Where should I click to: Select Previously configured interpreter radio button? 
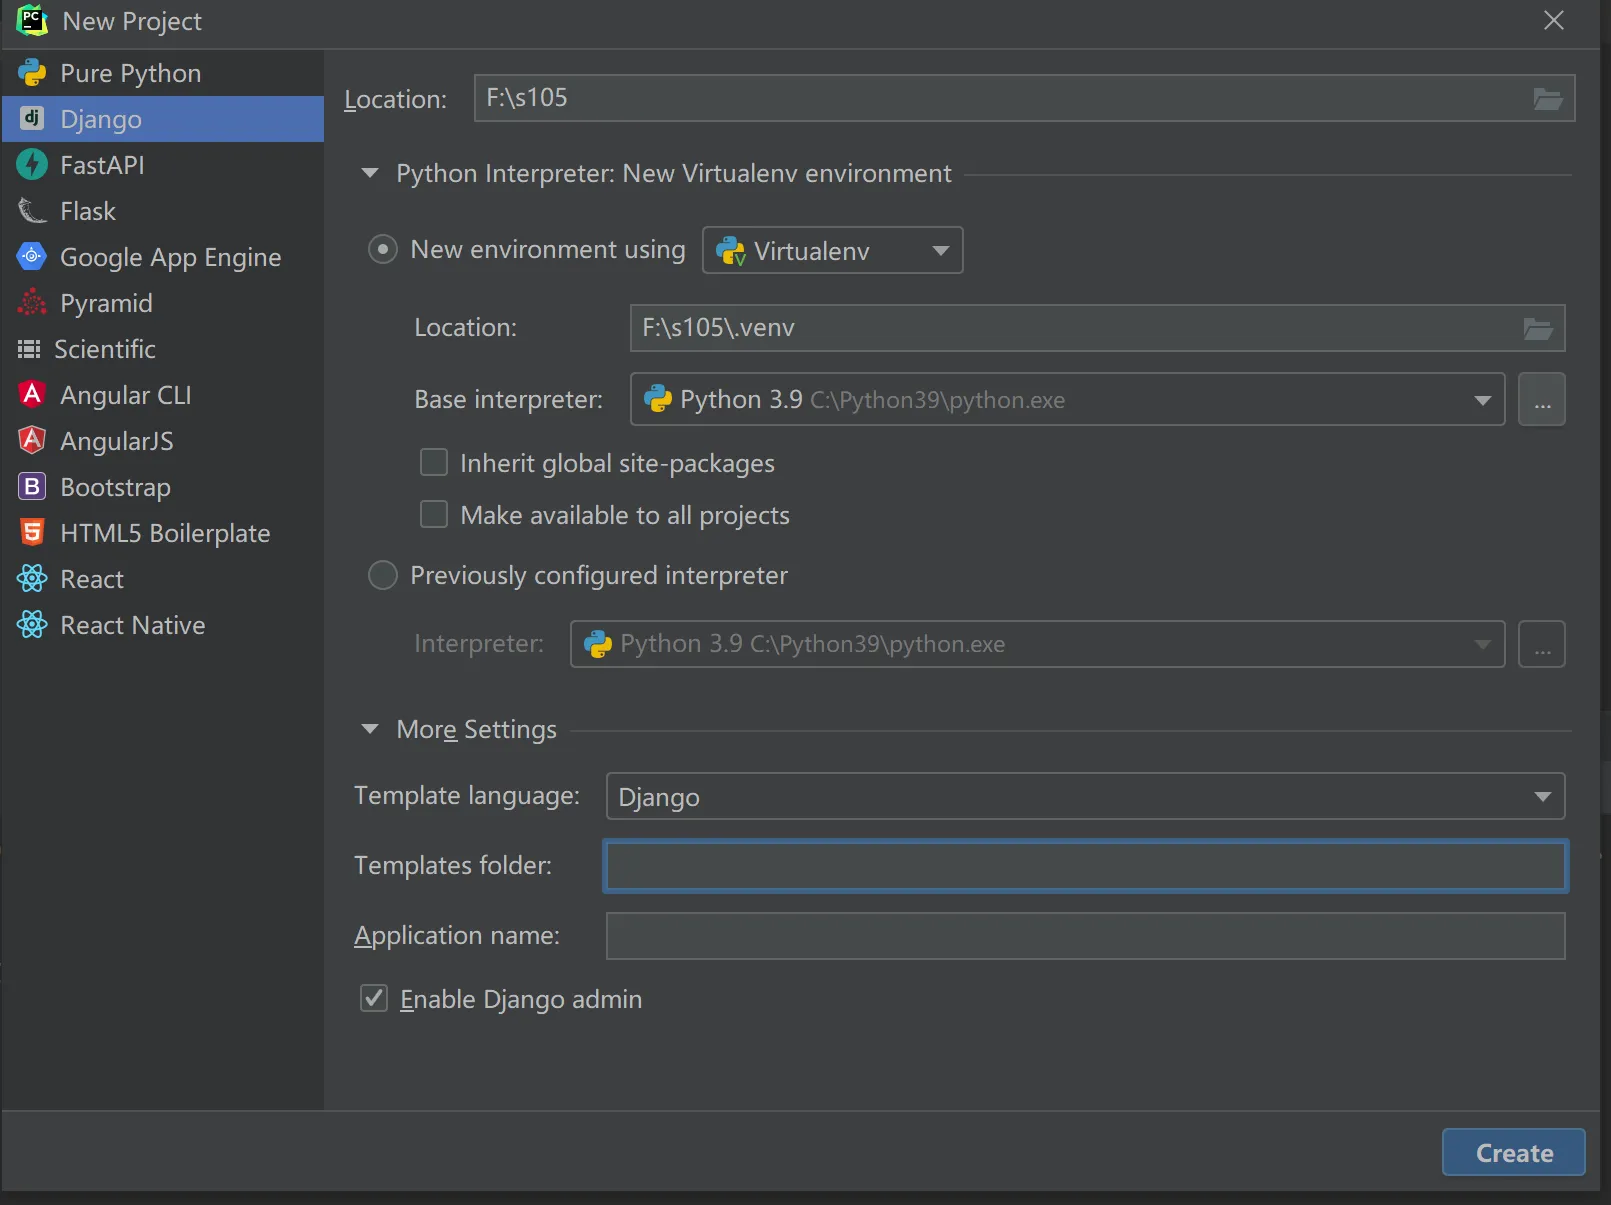click(x=383, y=575)
